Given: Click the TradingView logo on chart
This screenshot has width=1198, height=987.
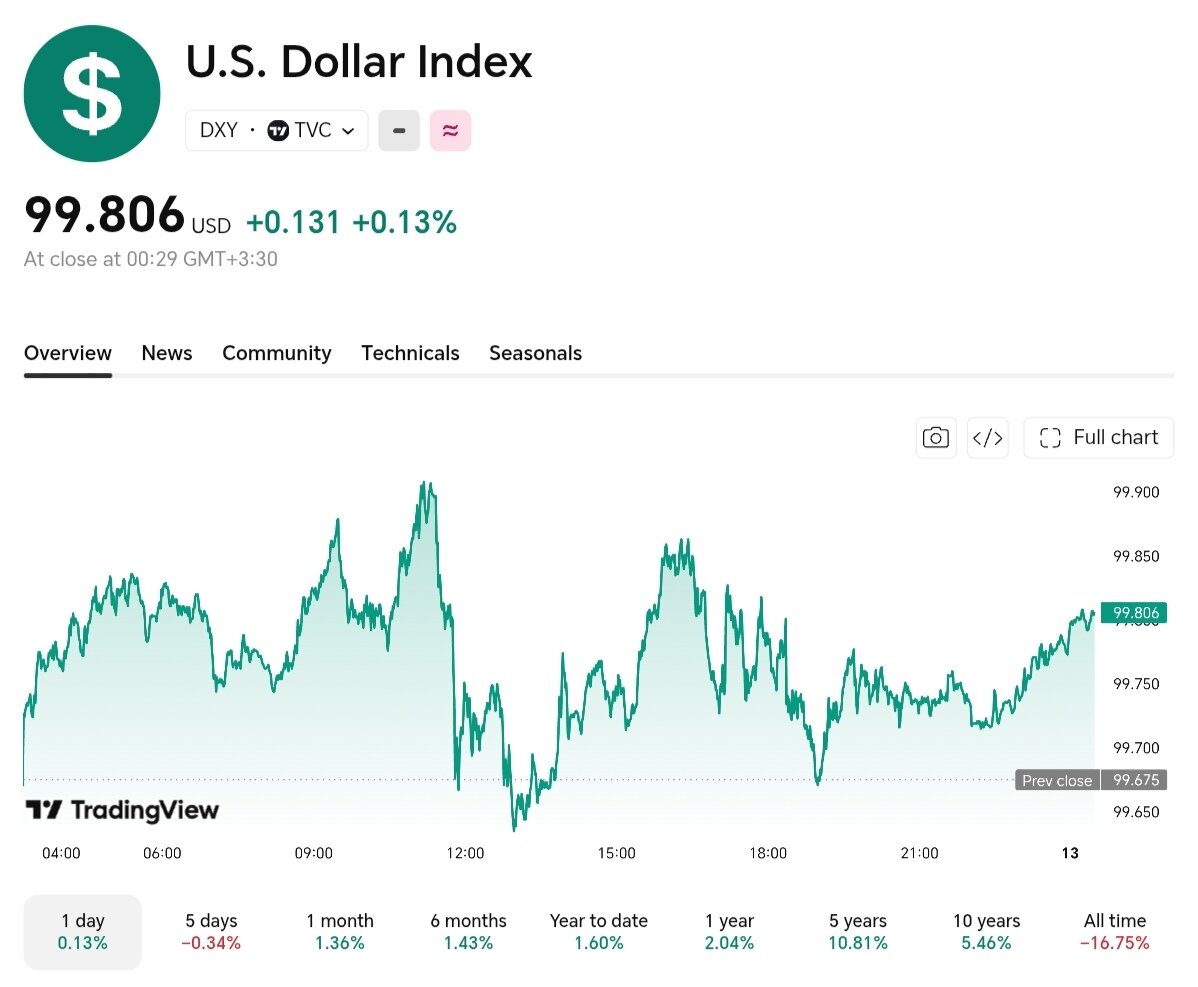Looking at the screenshot, I should [122, 810].
